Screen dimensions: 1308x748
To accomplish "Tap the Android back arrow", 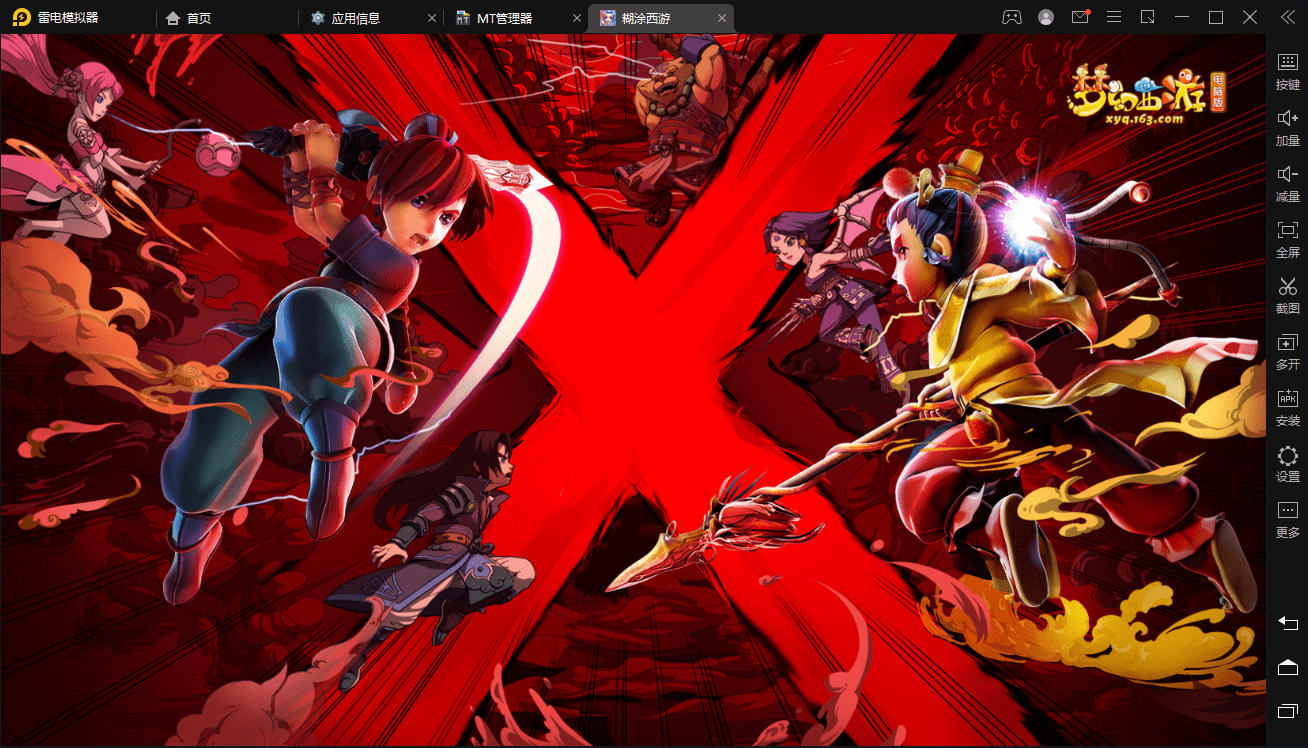I will 1287,622.
